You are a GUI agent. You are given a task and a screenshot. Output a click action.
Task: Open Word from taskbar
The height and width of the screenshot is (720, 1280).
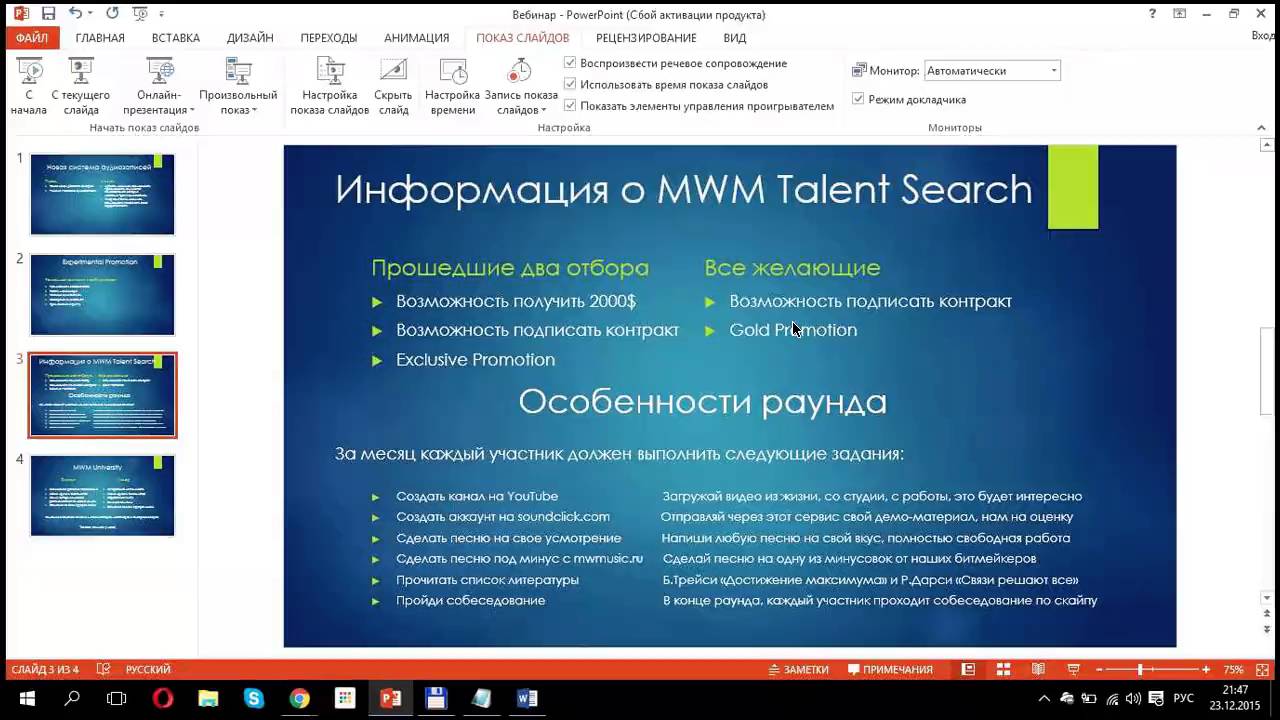pos(527,699)
